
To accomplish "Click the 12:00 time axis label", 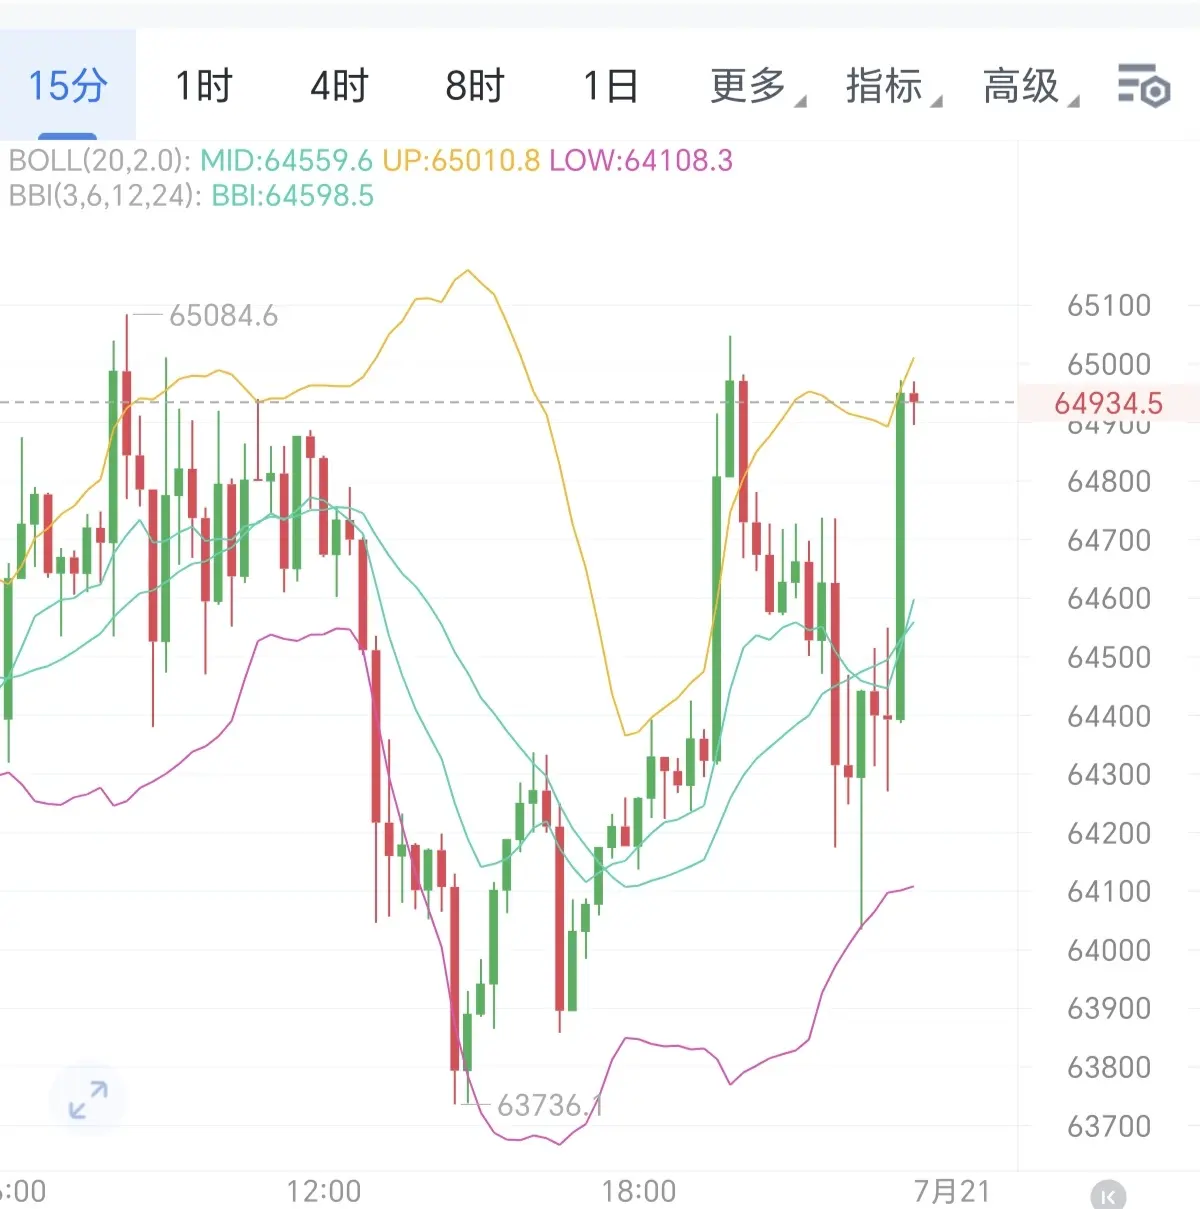I will pyautogui.click(x=323, y=1191).
